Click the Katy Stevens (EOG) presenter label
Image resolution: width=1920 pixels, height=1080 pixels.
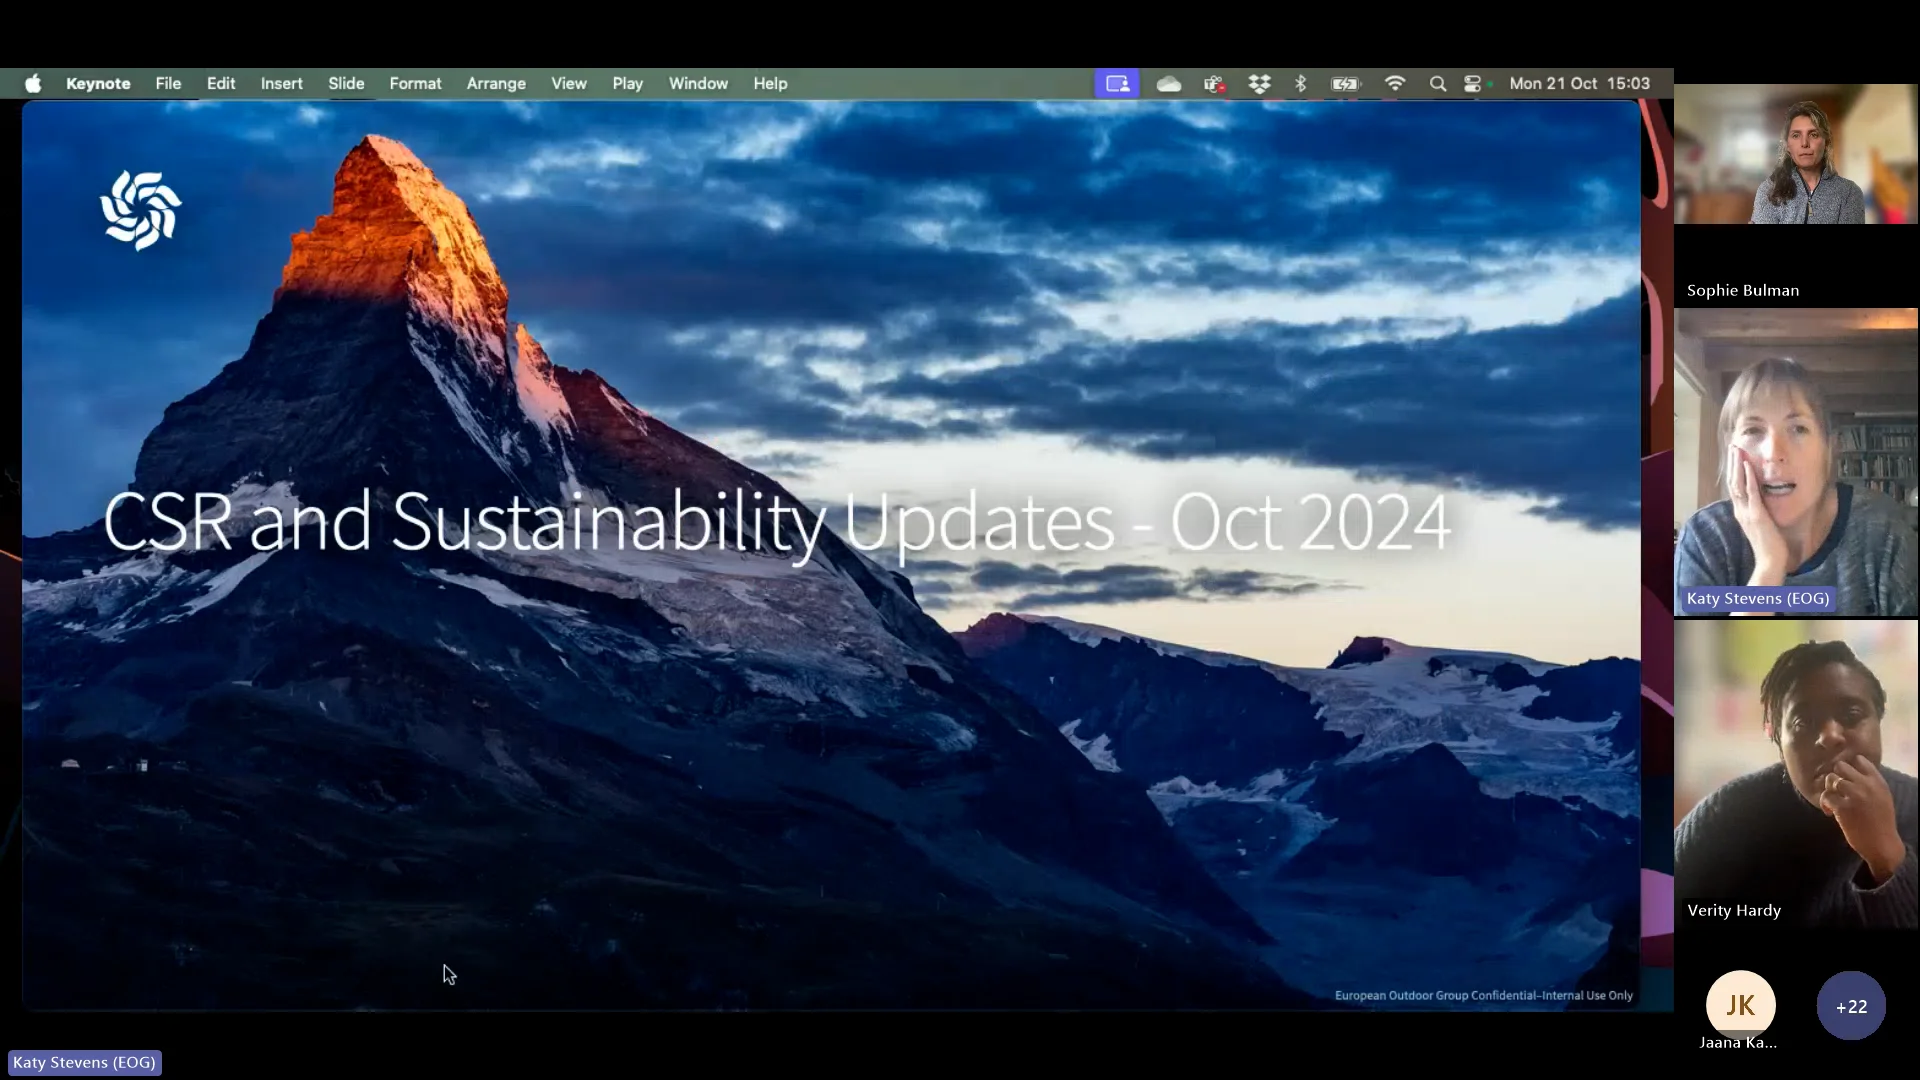click(x=84, y=1062)
